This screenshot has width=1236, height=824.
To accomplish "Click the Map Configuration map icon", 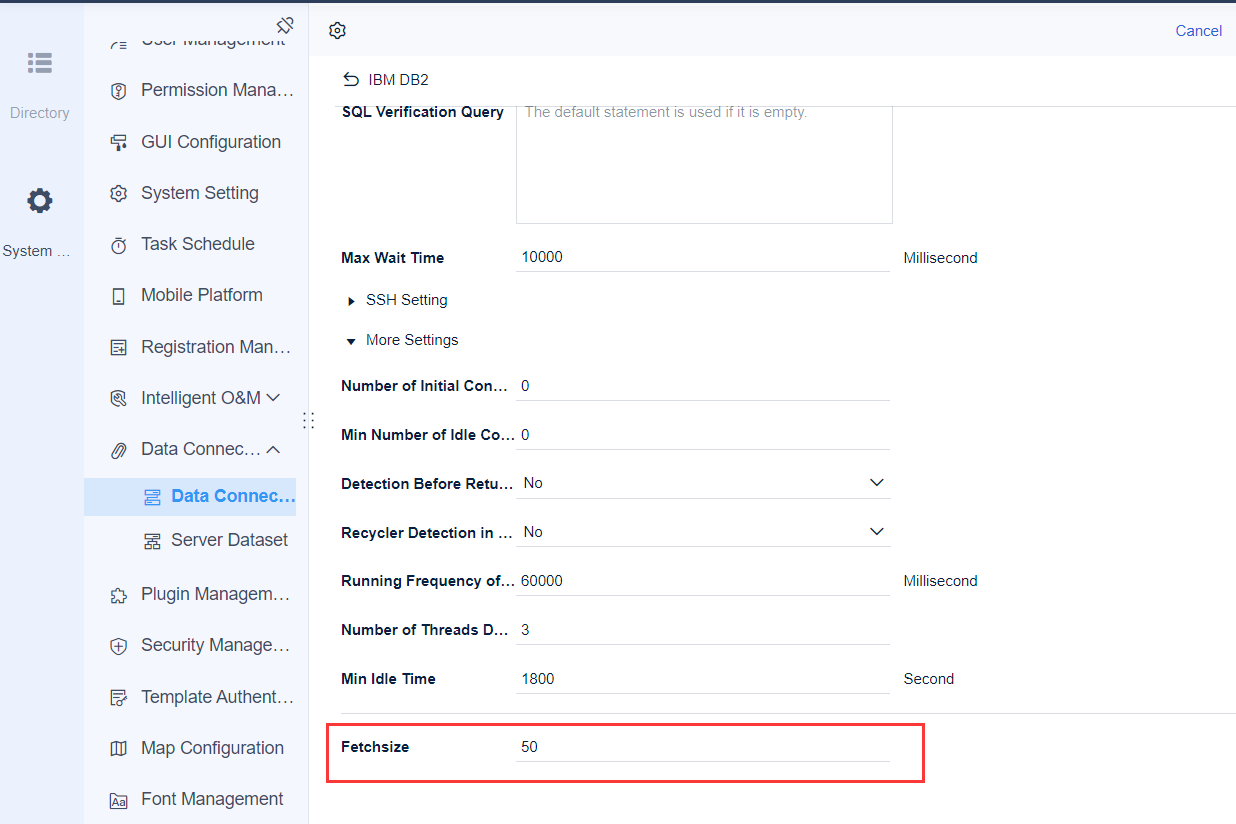I will click(x=119, y=749).
